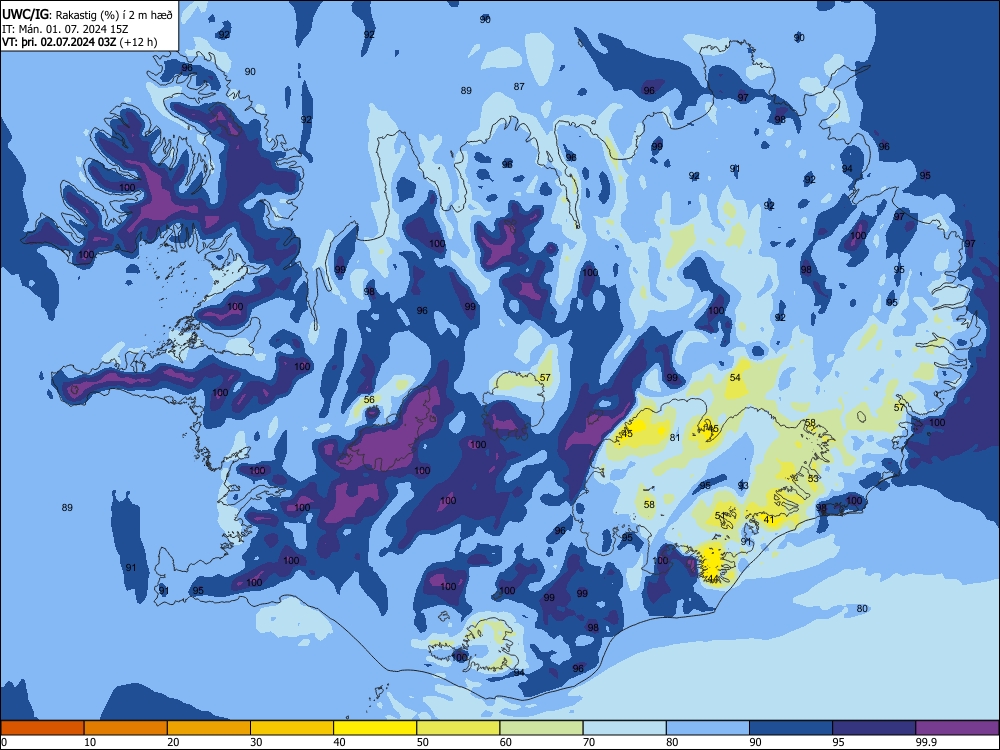Click the humidity value '56' on the map
Screen dimensions: 1000x750
coord(369,400)
